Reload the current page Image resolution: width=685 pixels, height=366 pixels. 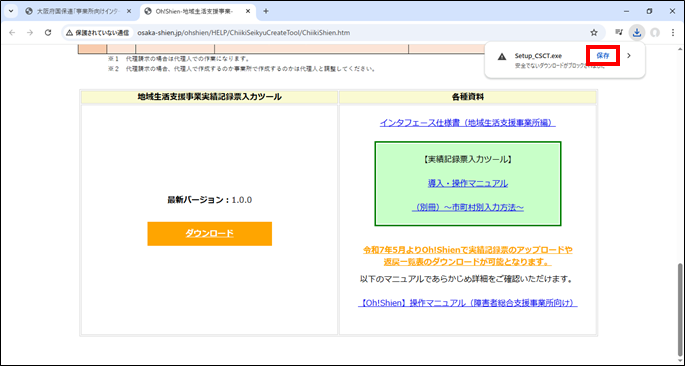(48, 33)
